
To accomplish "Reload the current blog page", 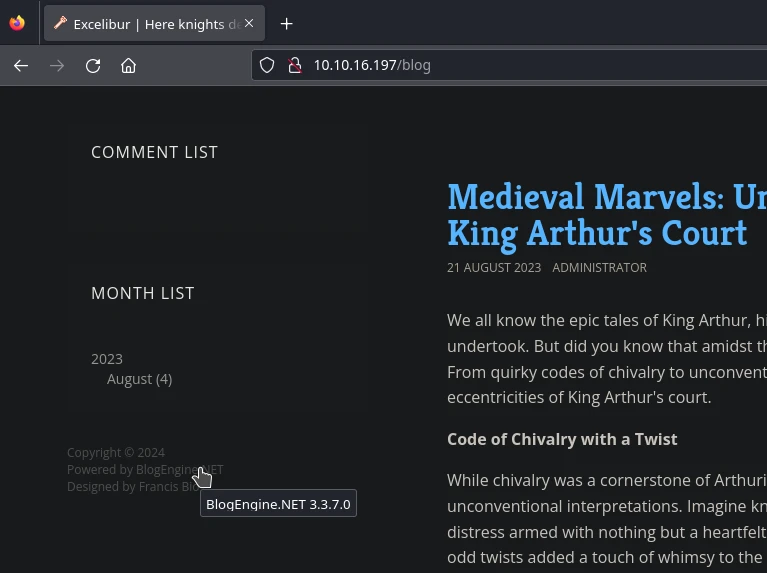I will tap(93, 65).
